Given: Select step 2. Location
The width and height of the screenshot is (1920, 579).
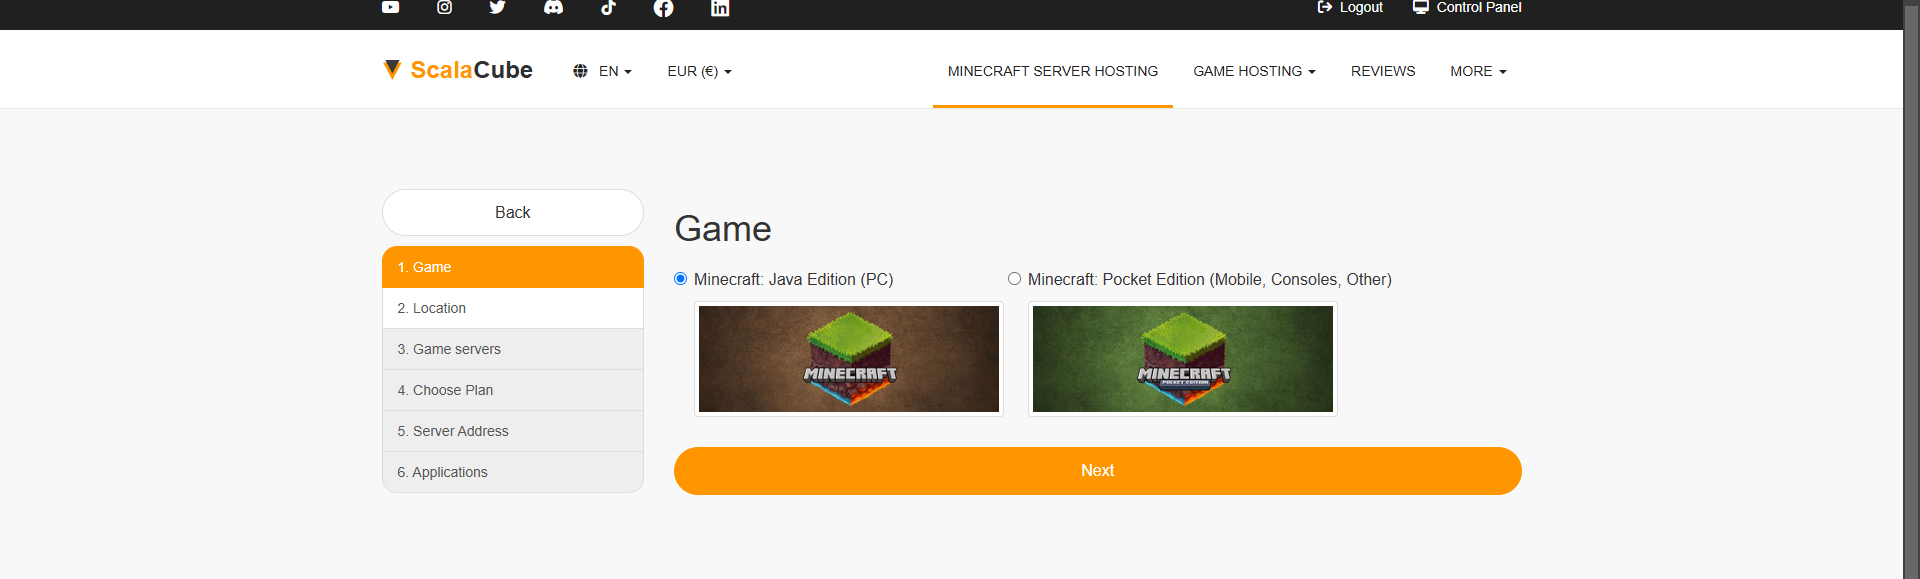Looking at the screenshot, I should (513, 308).
